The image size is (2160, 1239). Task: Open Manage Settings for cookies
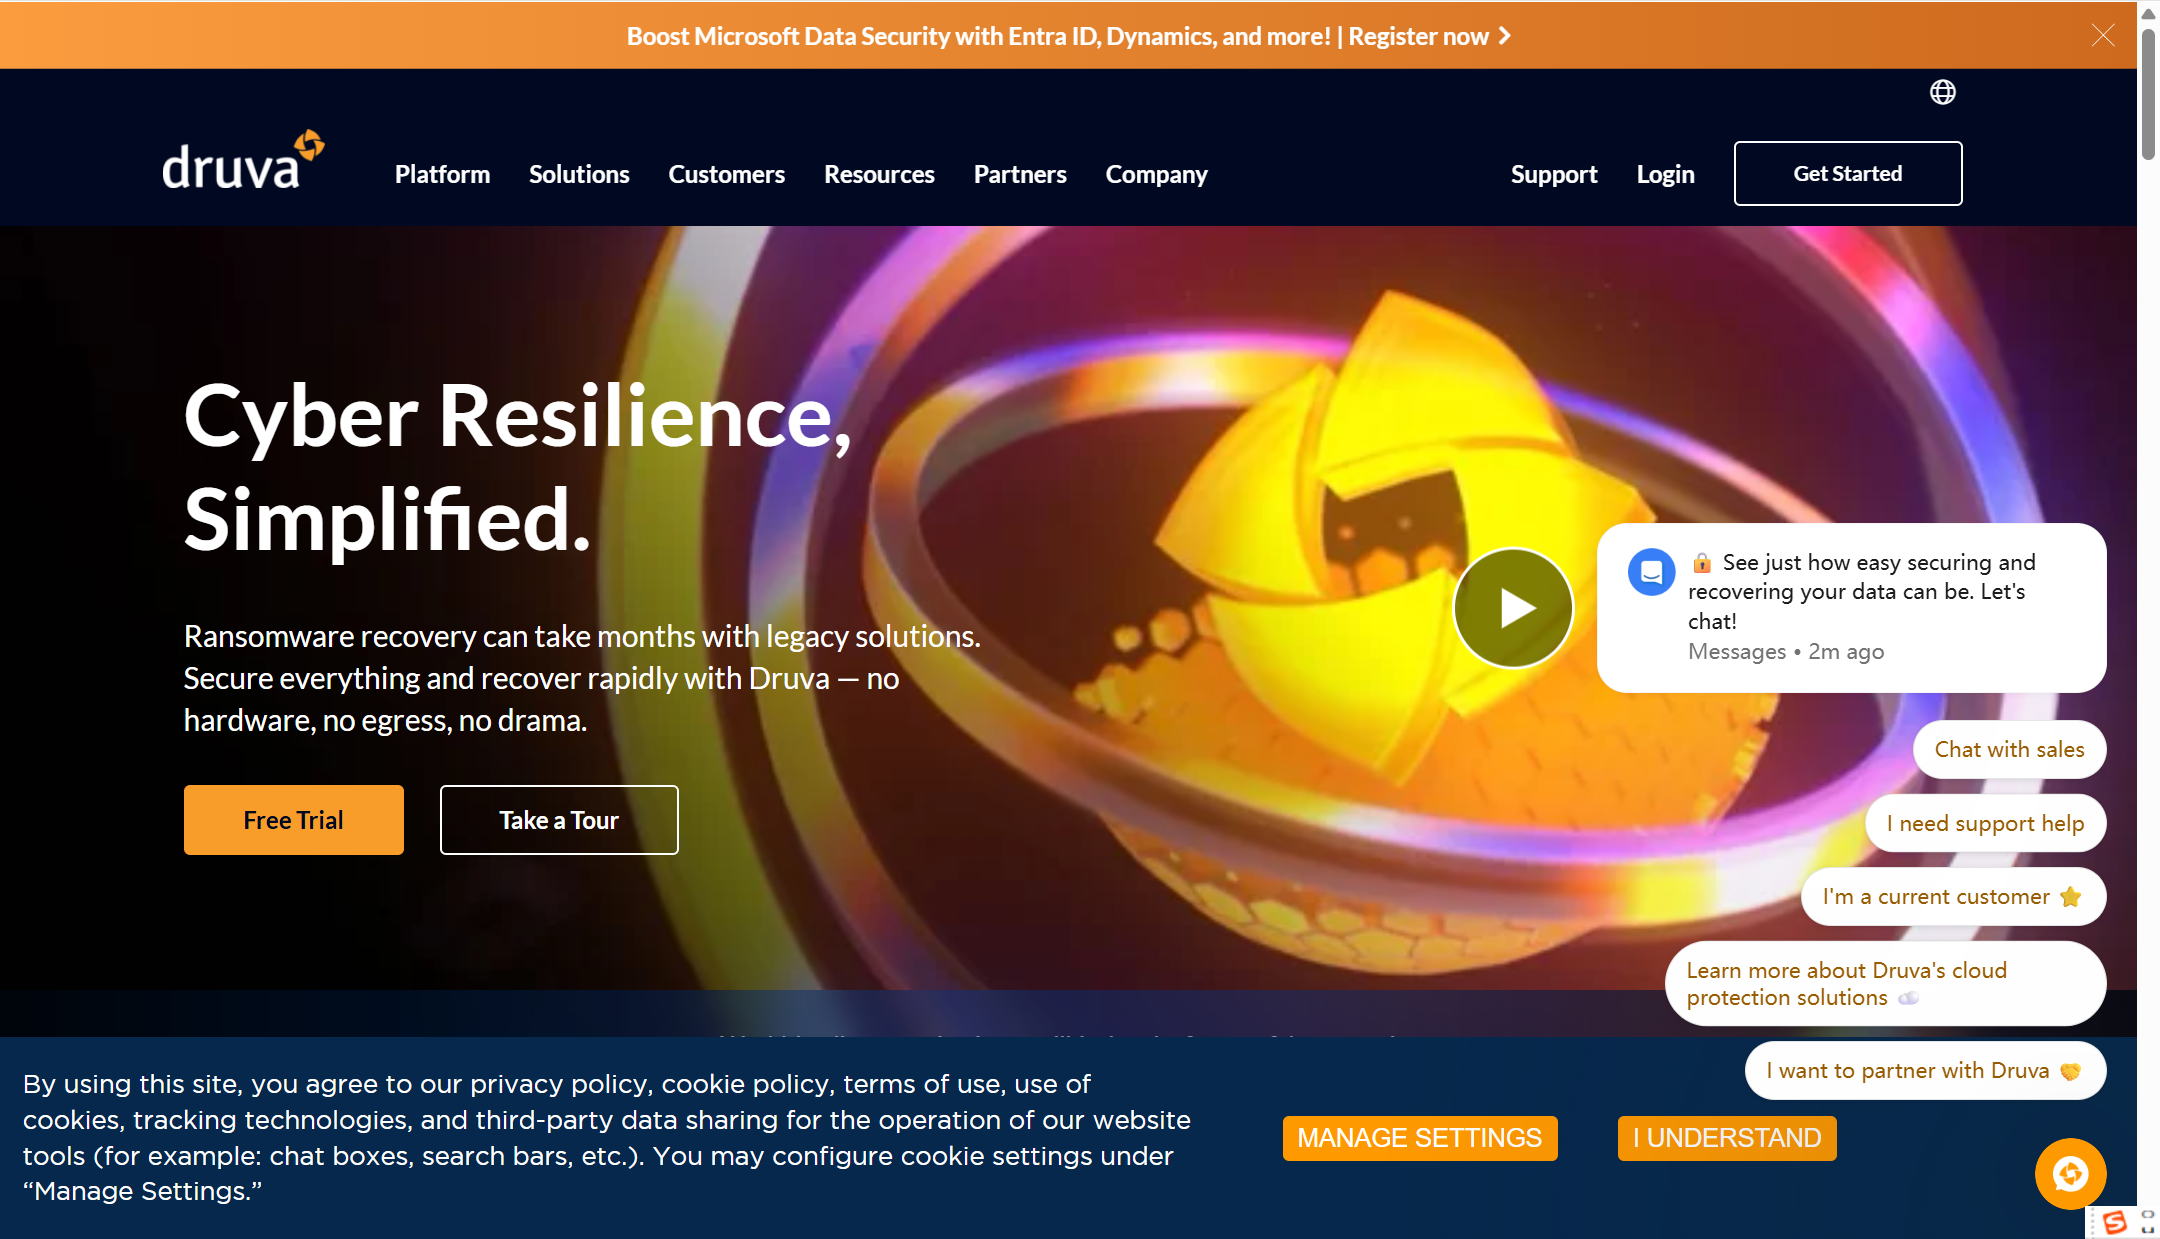[x=1419, y=1138]
